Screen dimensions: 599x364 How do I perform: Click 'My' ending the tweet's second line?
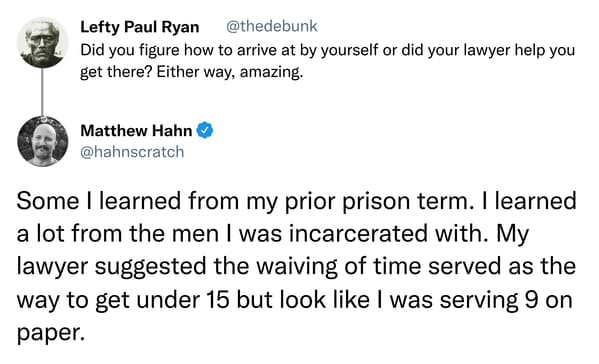tap(512, 235)
